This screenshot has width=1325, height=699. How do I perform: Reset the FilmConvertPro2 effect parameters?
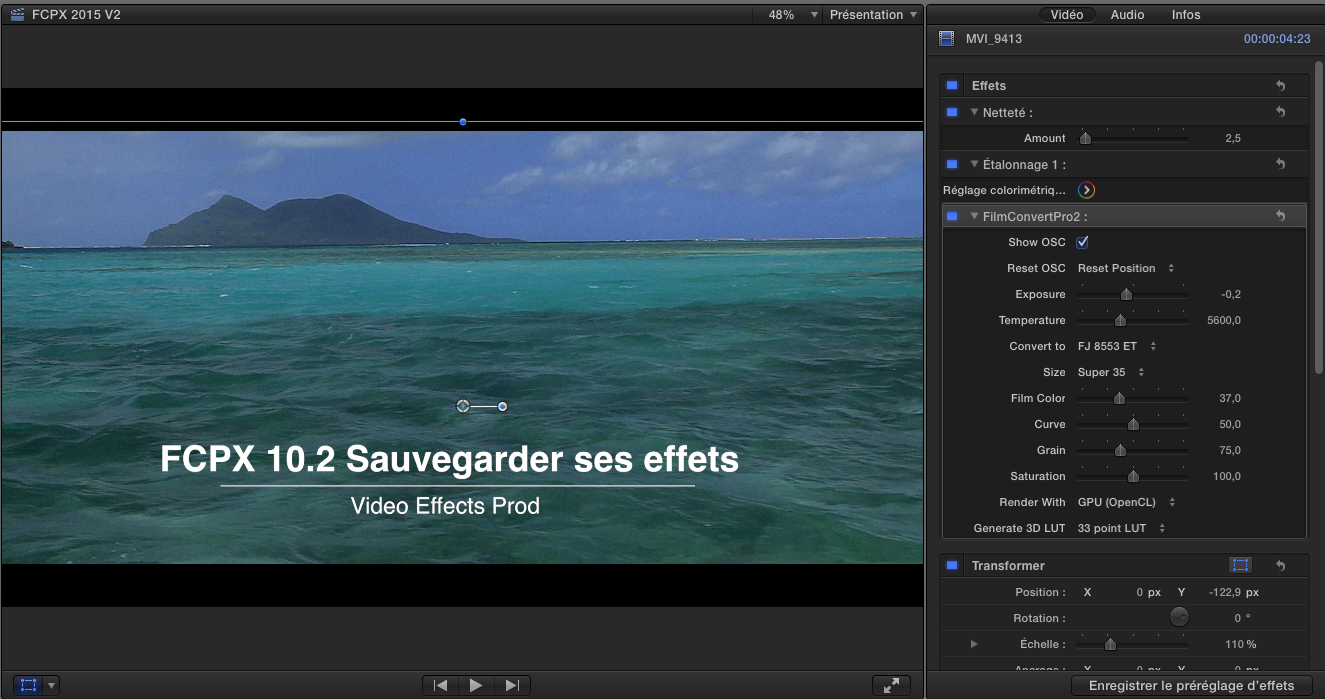click(x=1280, y=216)
